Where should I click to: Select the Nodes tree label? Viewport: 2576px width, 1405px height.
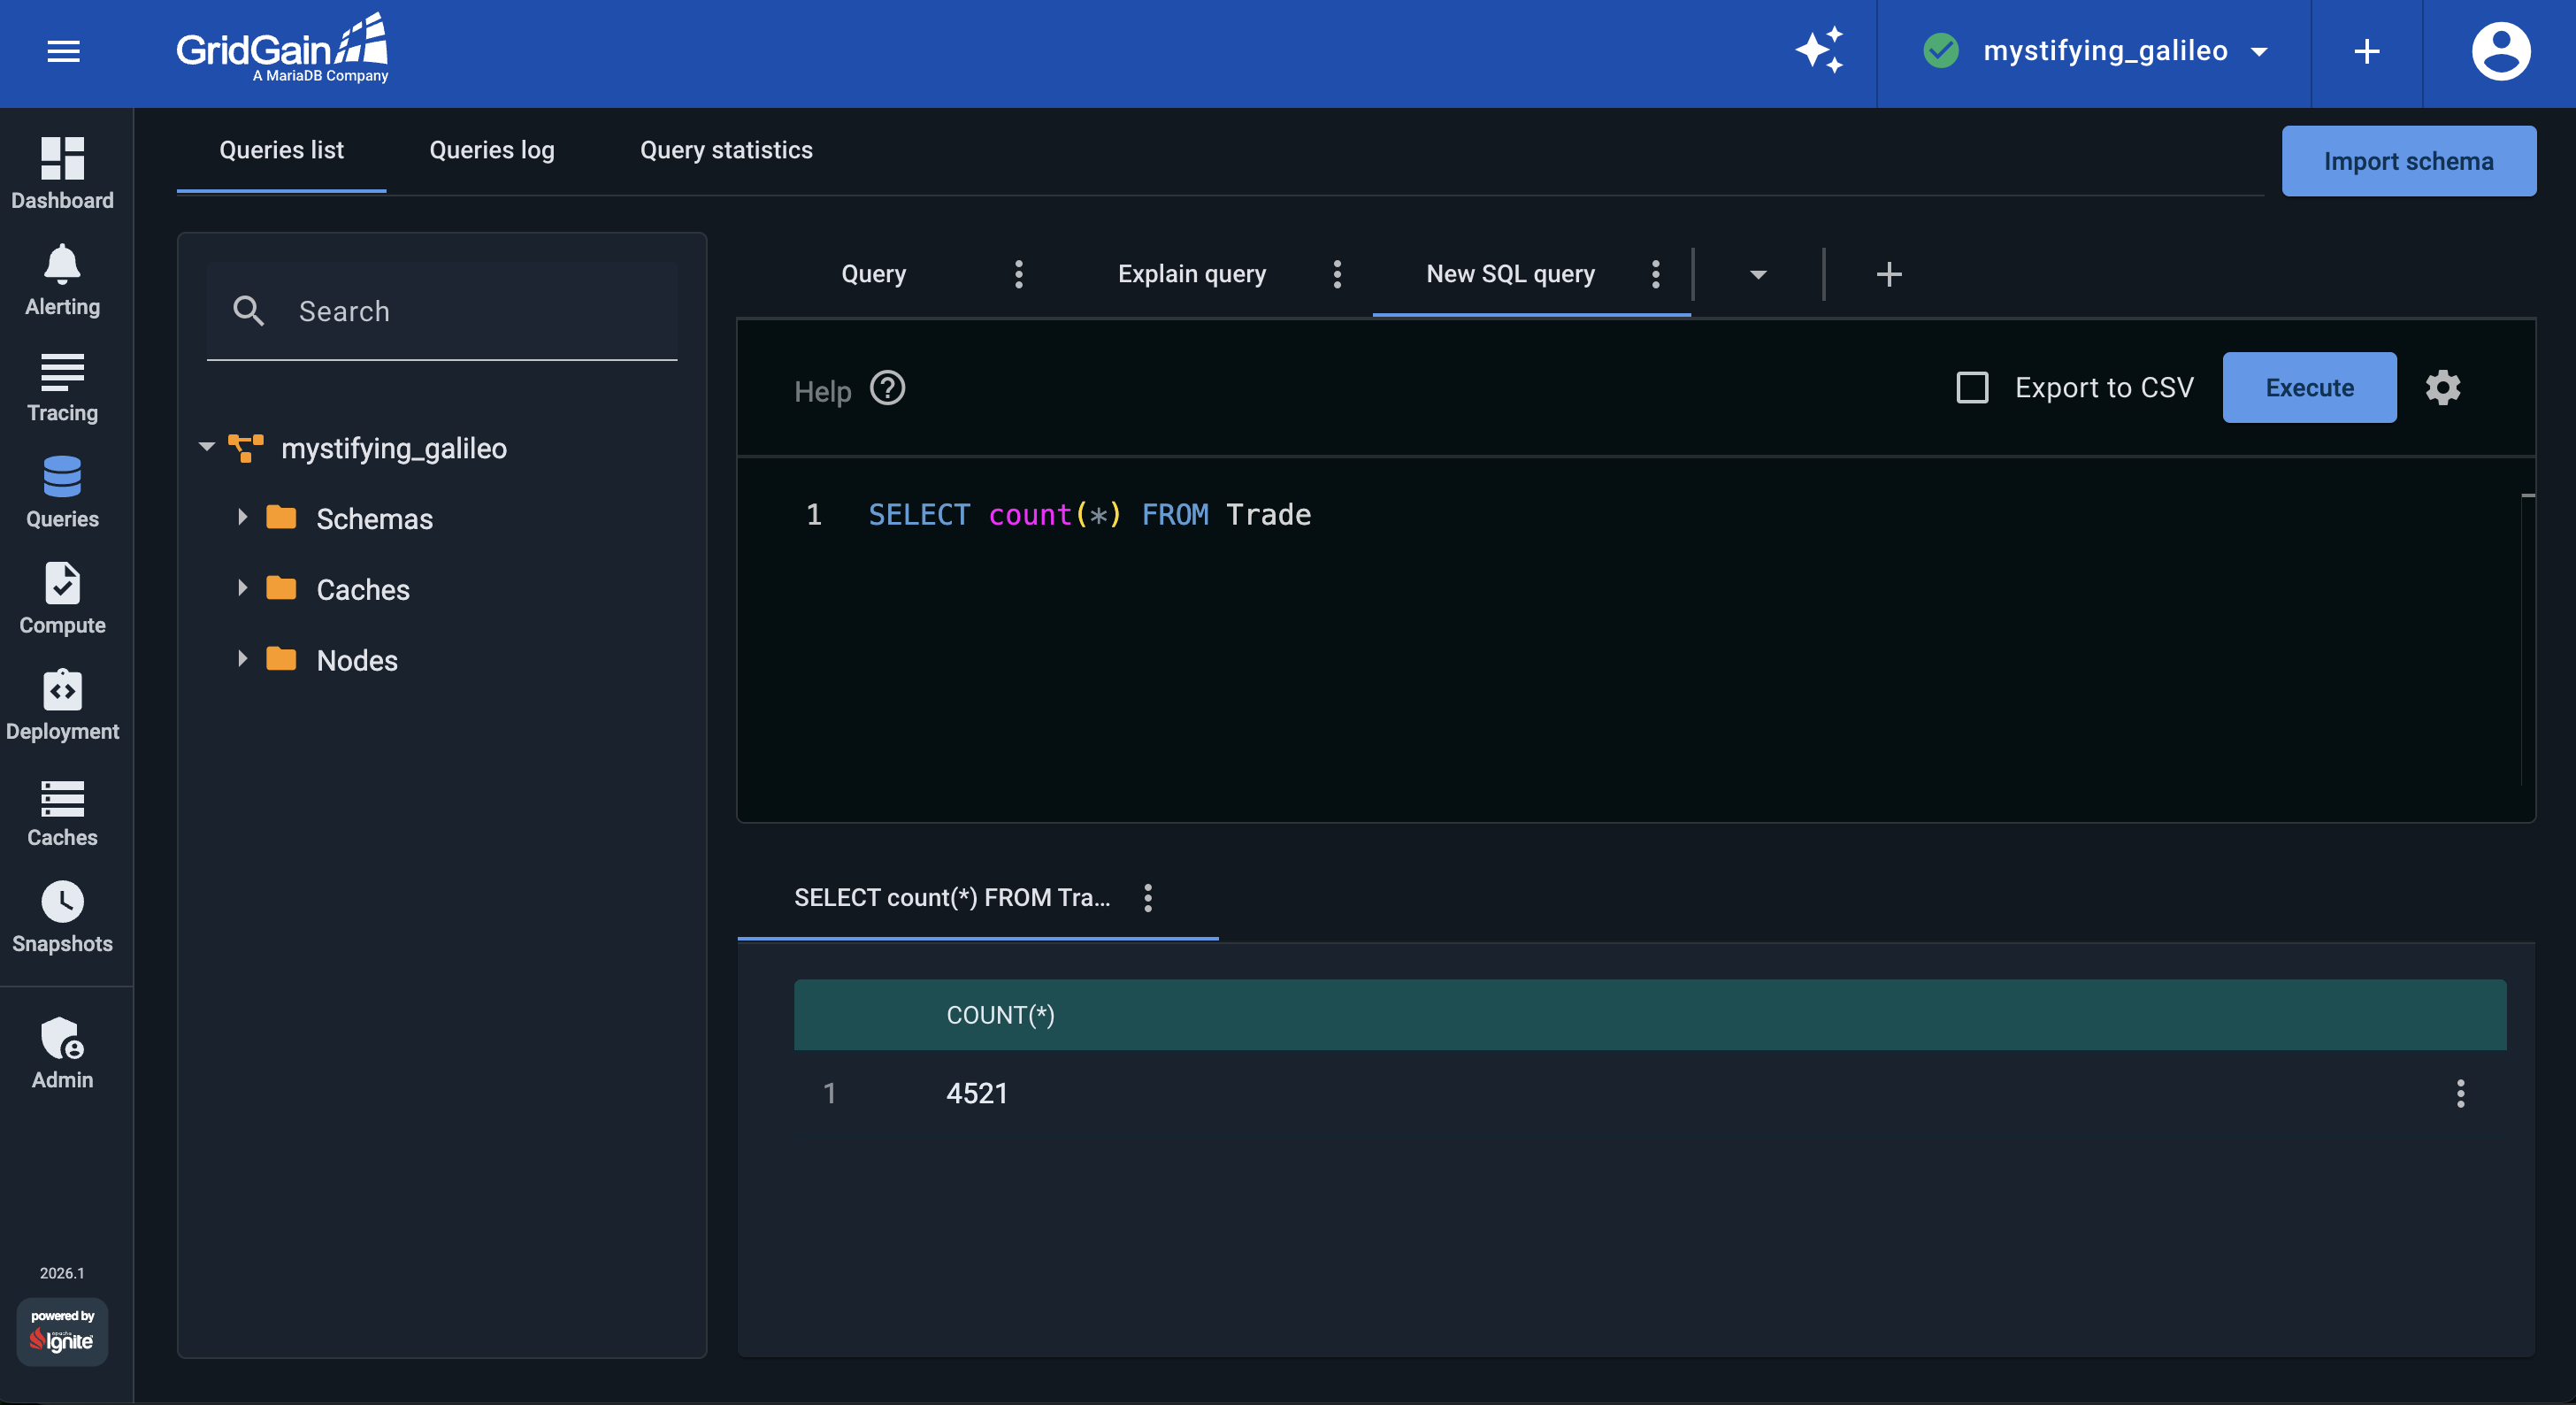click(x=357, y=660)
